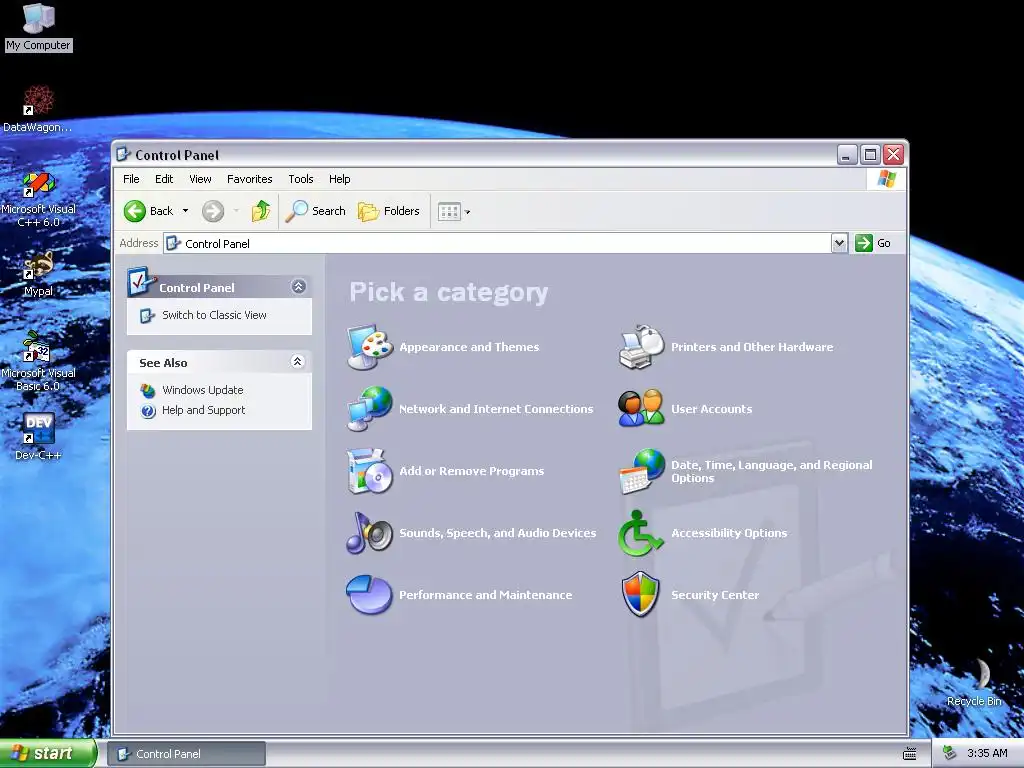Click the green Go button
The width and height of the screenshot is (1024, 768).
coord(873,243)
